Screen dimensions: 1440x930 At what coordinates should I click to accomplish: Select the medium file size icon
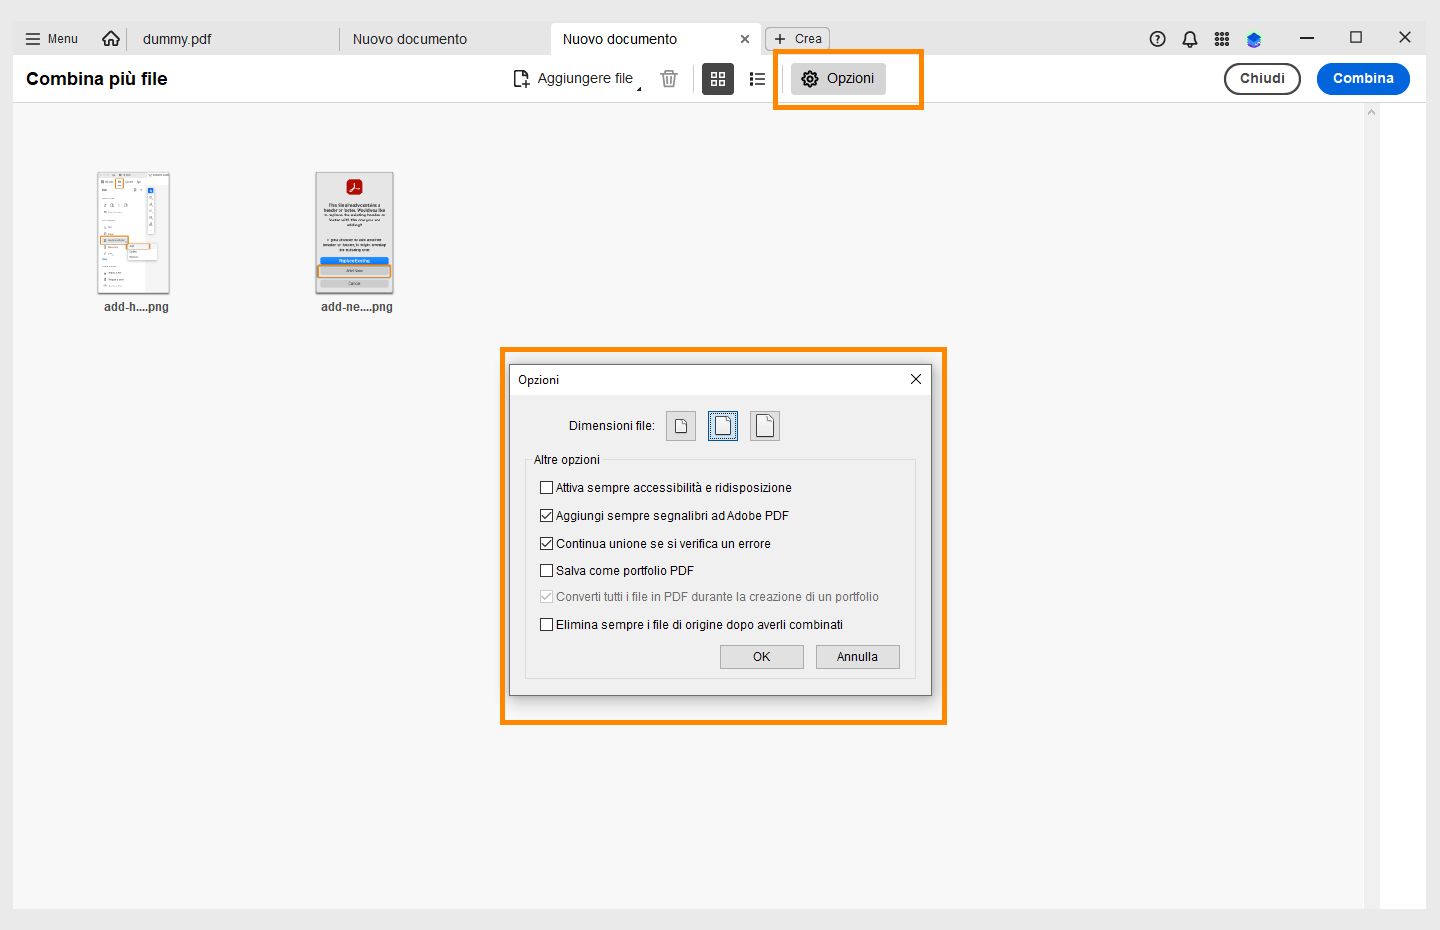coord(722,425)
